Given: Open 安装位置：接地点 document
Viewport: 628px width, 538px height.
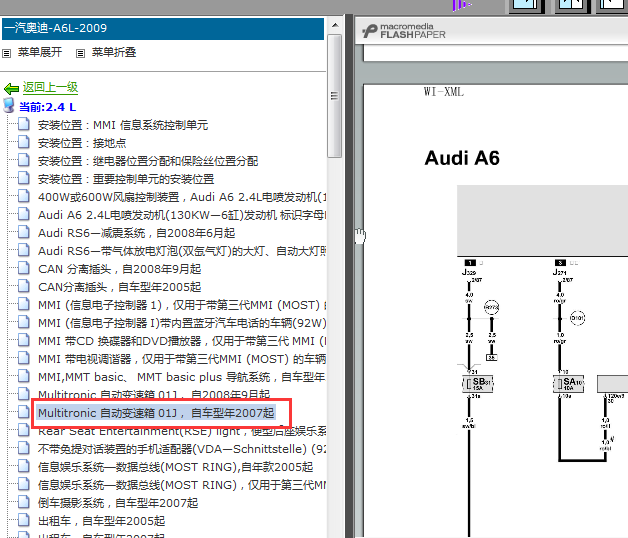Looking at the screenshot, I should click(82, 143).
